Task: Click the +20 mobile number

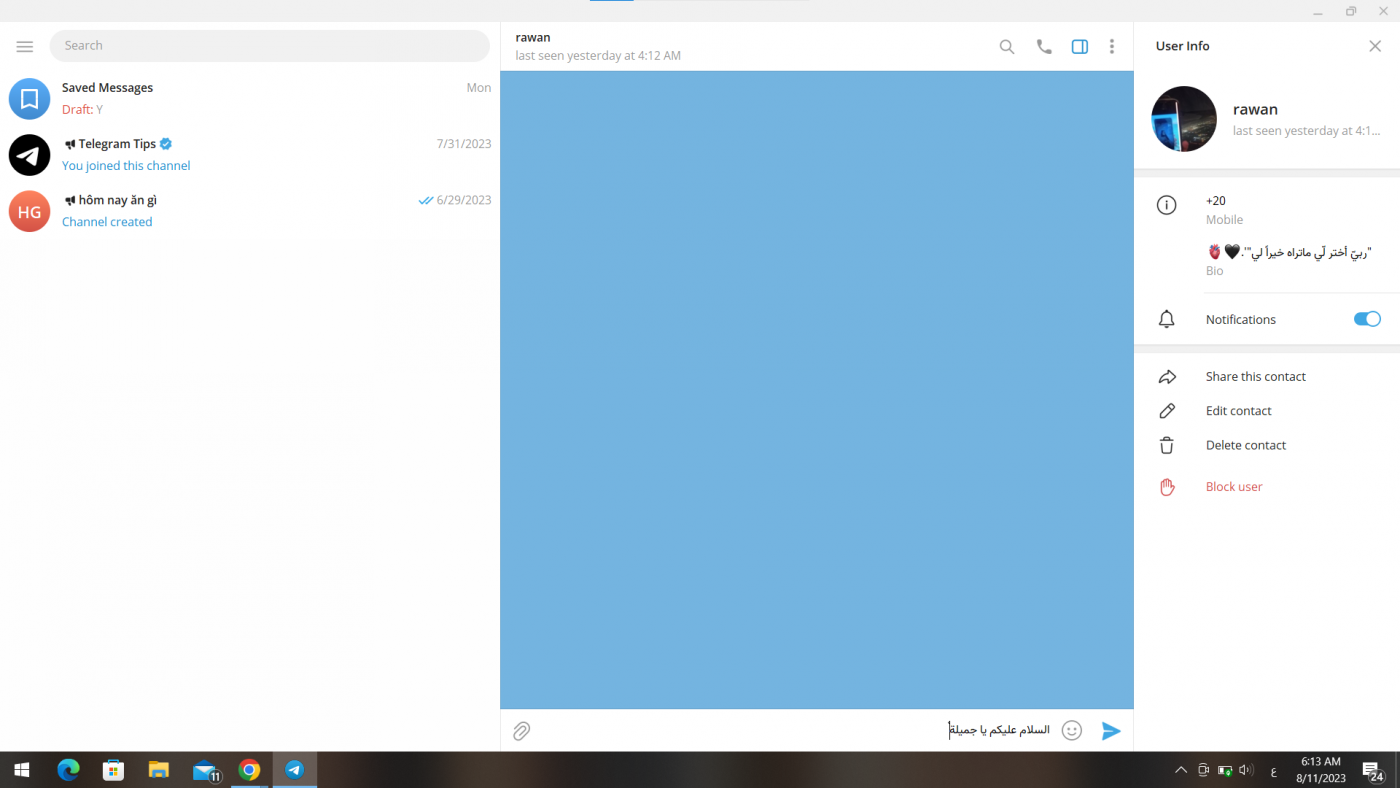Action: tap(1216, 201)
